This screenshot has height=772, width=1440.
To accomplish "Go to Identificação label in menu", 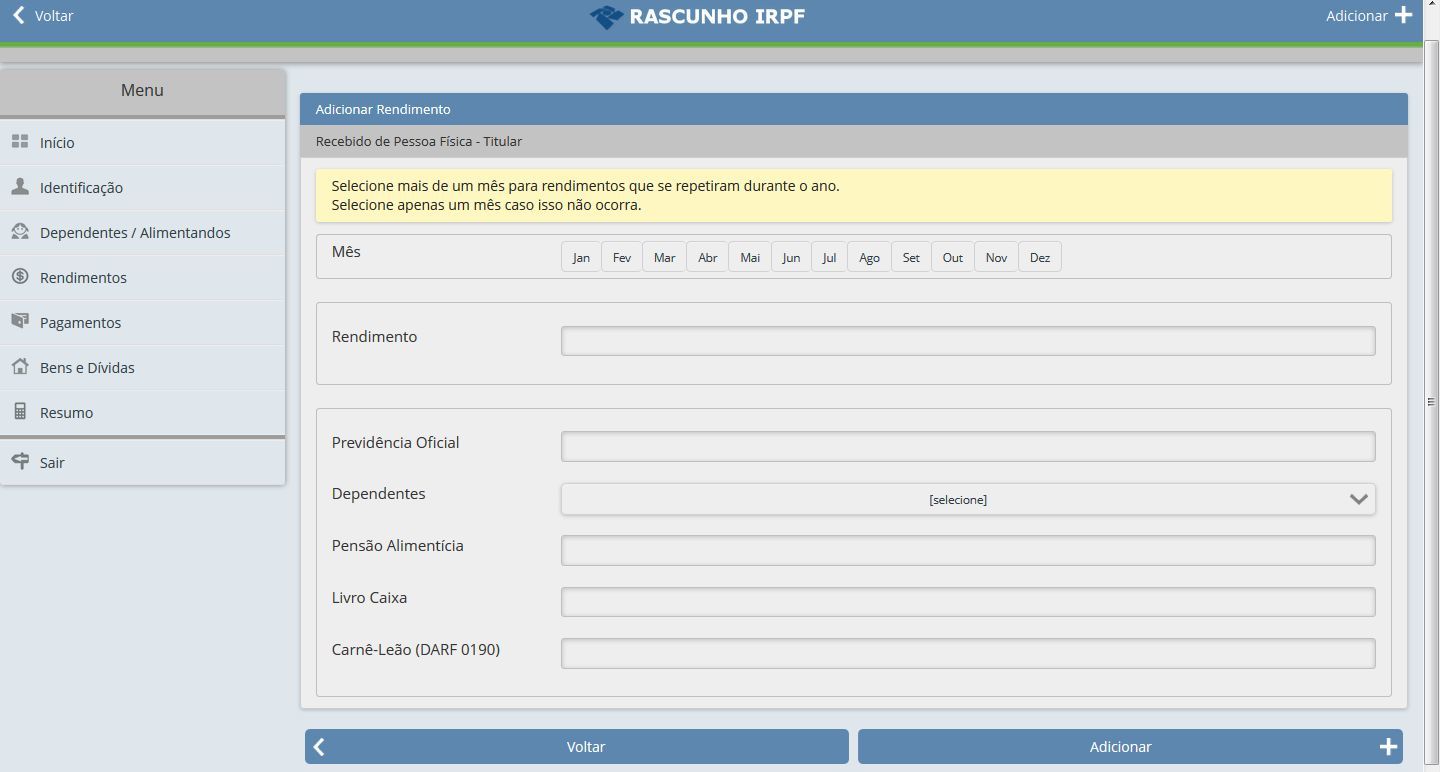I will [81, 188].
